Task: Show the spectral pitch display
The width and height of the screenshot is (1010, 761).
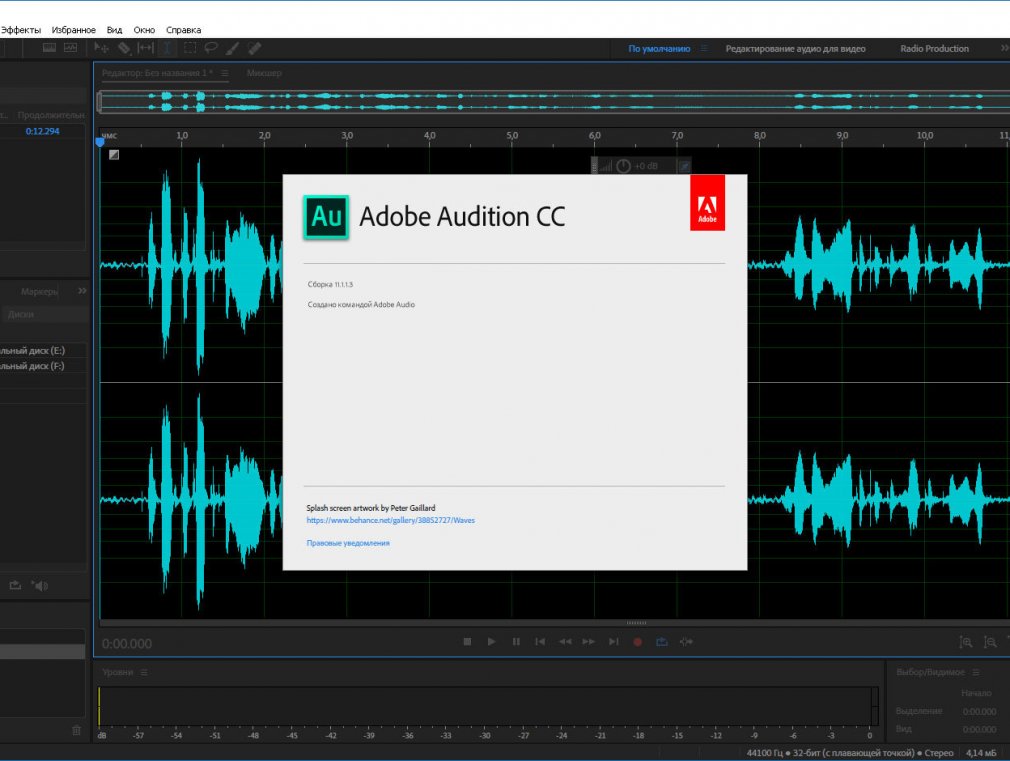Action: [70, 48]
